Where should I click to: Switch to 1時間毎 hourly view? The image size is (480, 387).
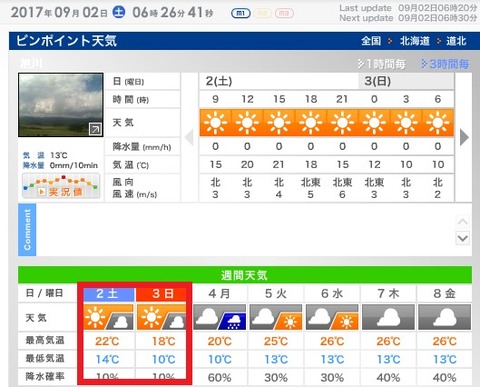[382, 64]
